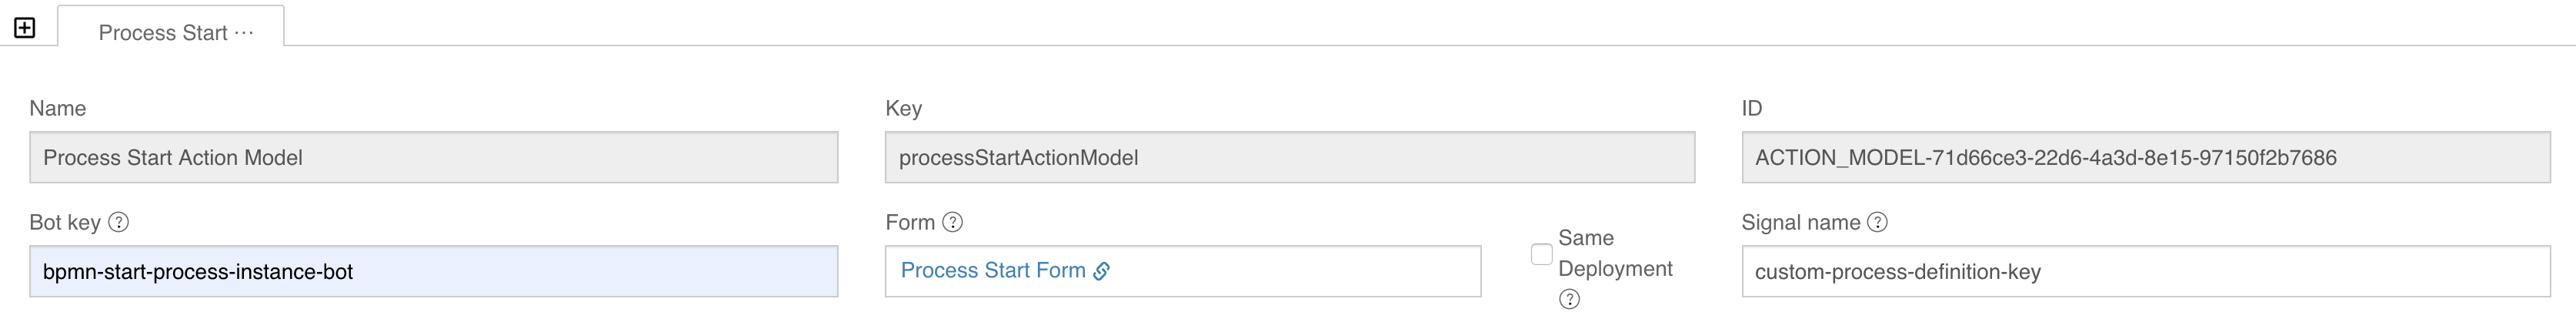Click the Bot key label

(x=65, y=222)
